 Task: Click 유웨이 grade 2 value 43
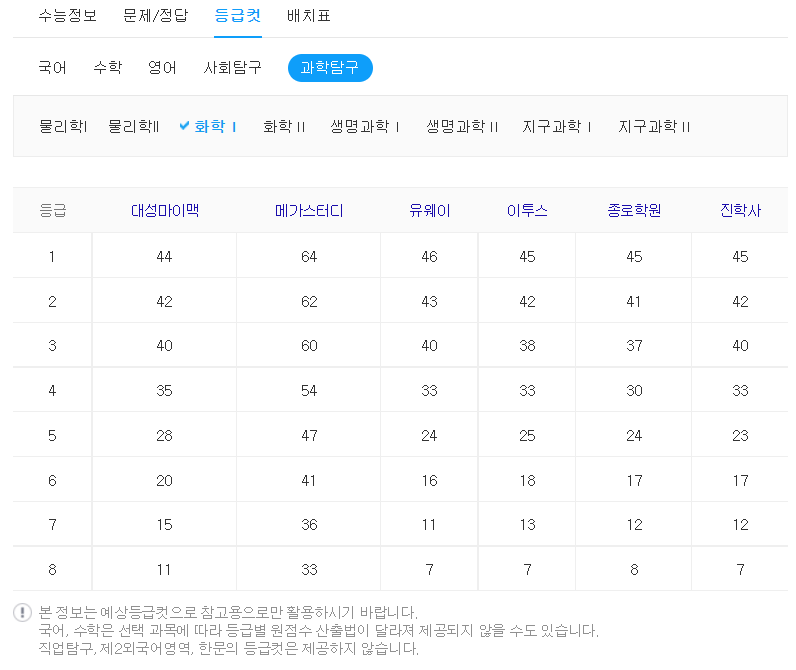click(x=429, y=302)
